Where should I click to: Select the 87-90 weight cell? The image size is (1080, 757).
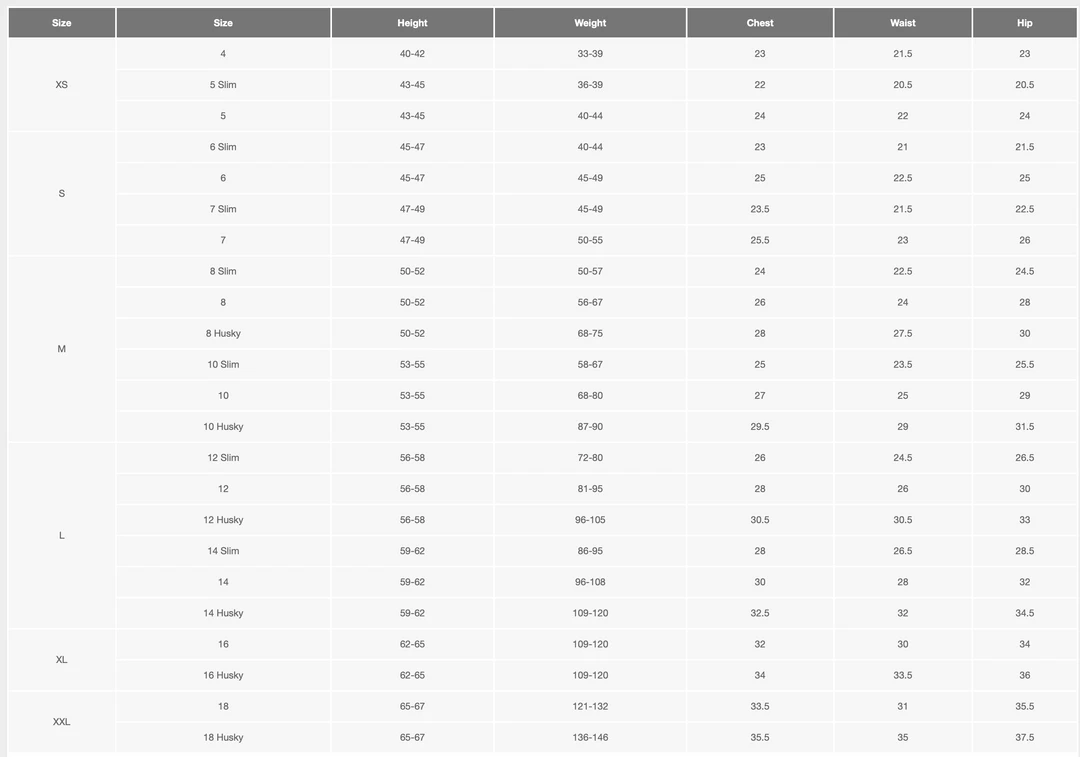[590, 427]
